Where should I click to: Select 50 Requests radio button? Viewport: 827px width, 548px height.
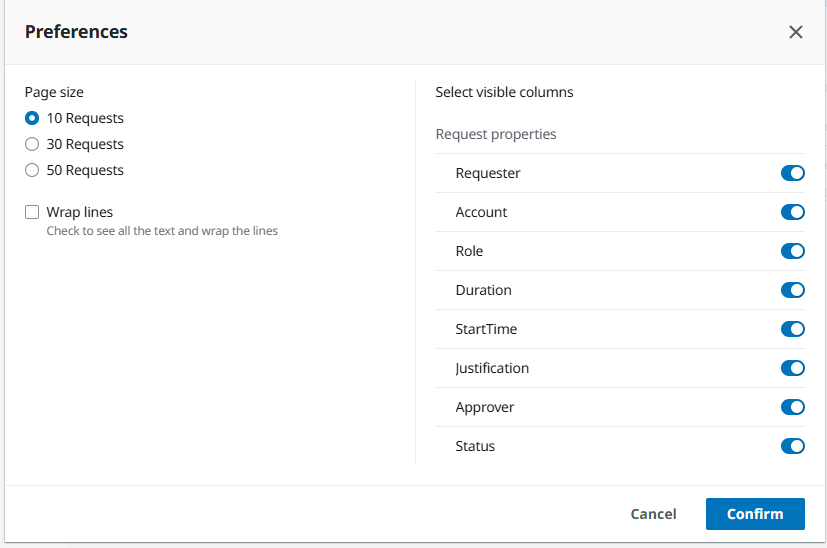[x=32, y=170]
